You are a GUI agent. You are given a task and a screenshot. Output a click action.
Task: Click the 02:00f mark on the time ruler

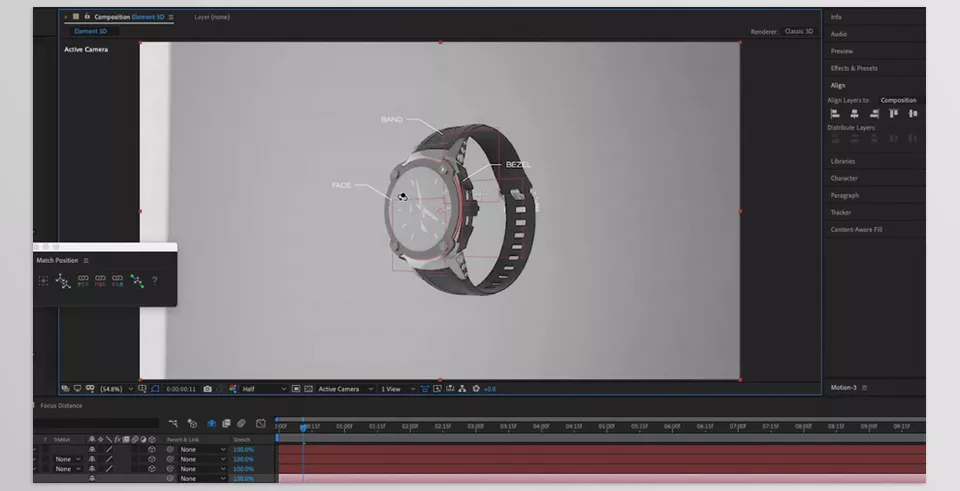pos(410,426)
